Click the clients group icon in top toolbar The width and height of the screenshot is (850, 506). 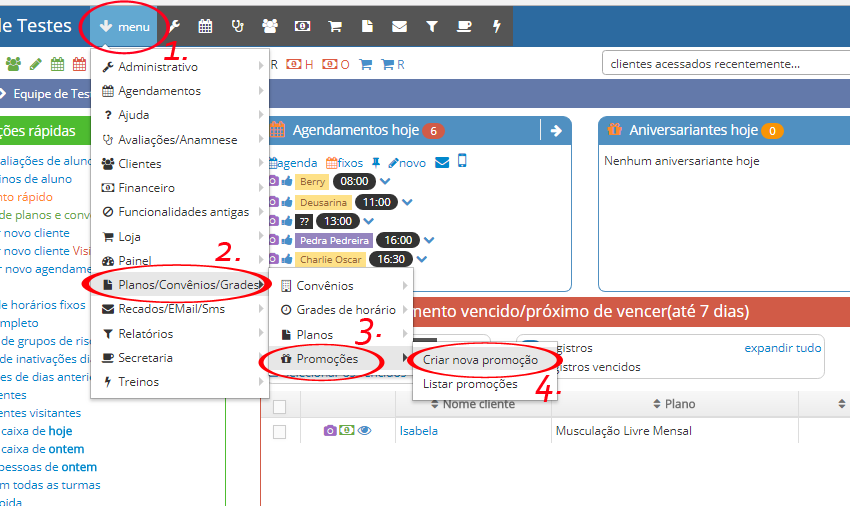pos(270,27)
